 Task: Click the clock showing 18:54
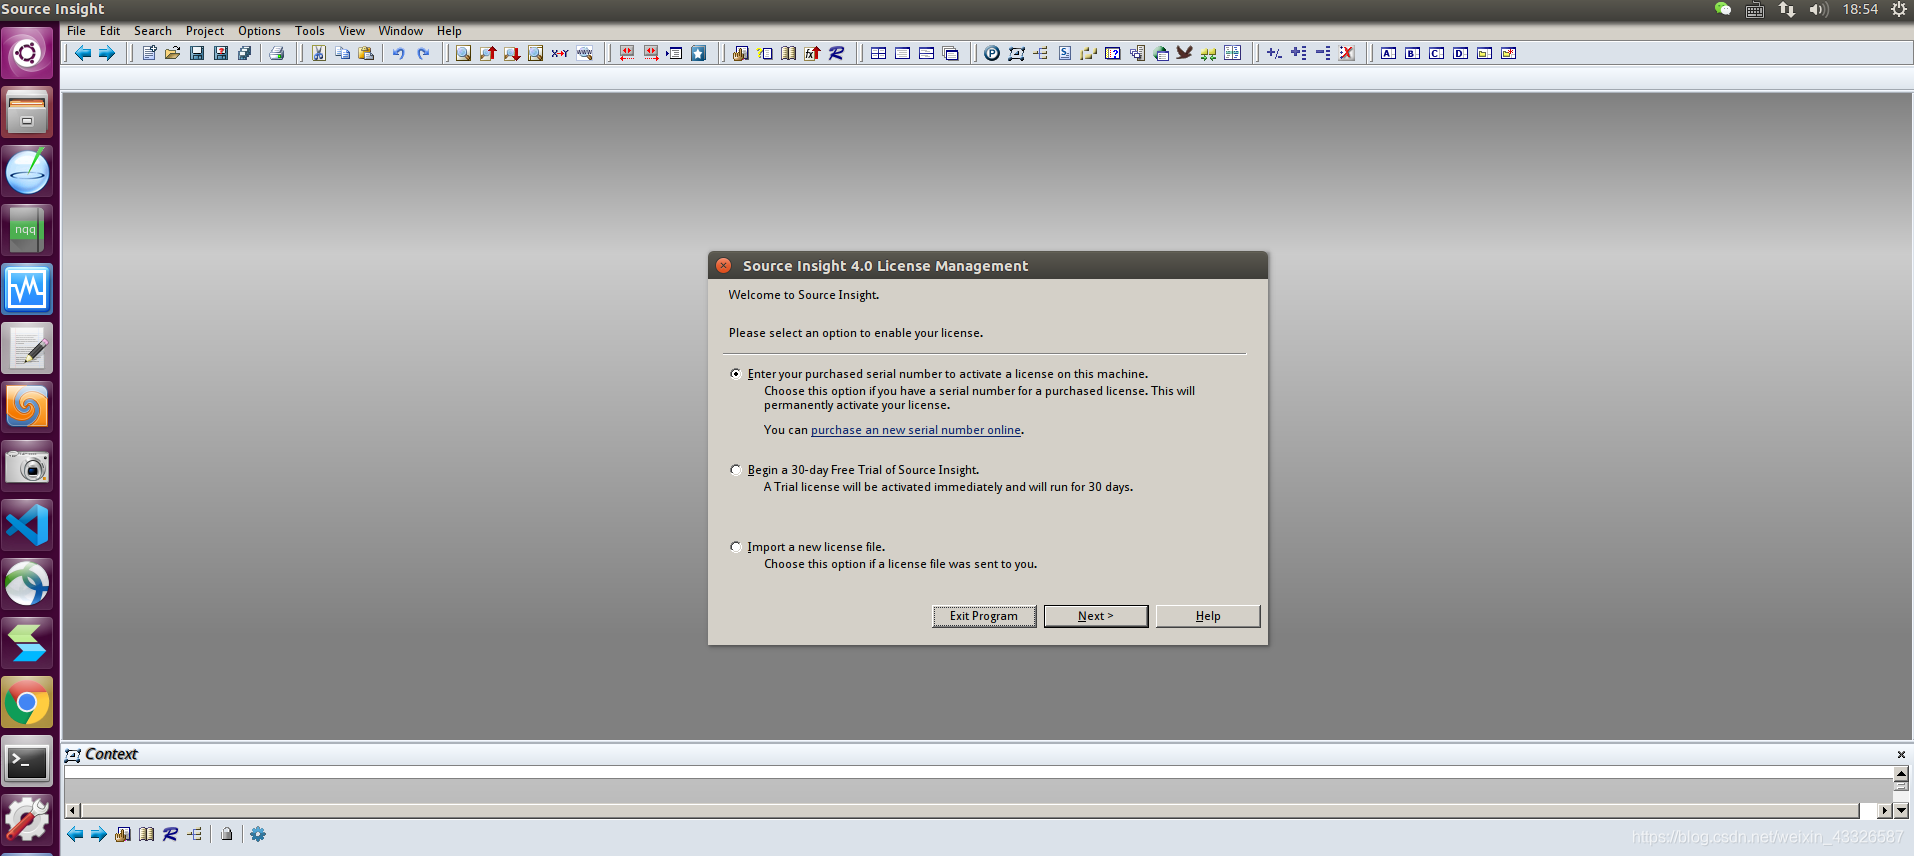click(1860, 9)
